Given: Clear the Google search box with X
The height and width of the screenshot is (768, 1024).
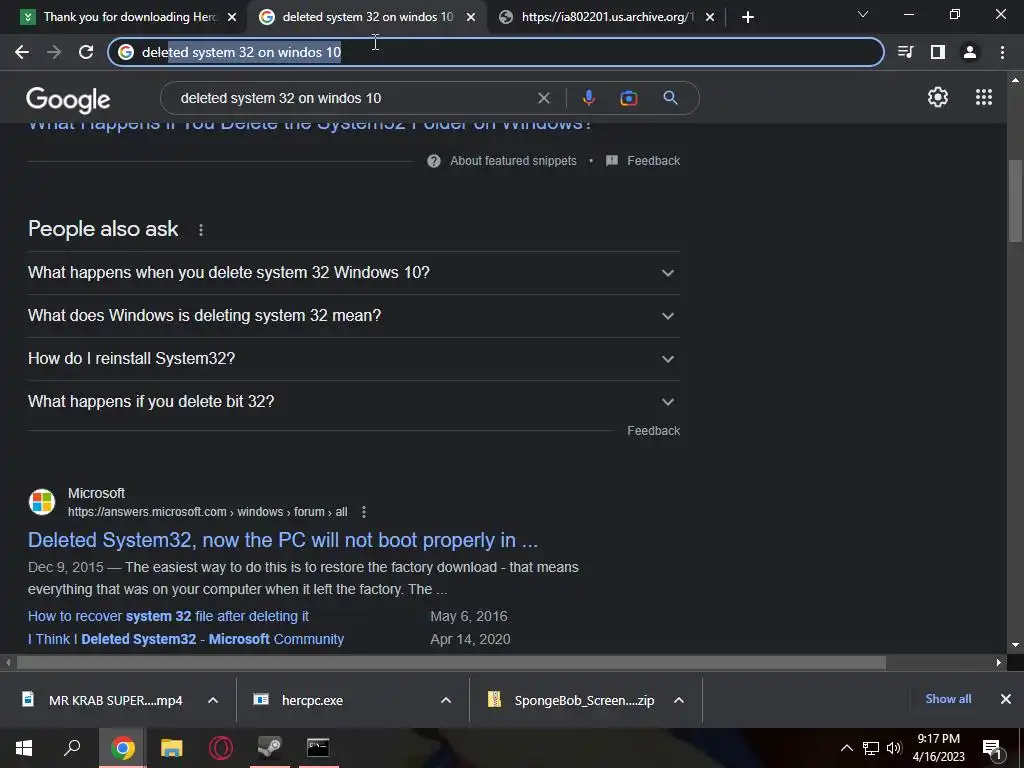Looking at the screenshot, I should coord(543,98).
